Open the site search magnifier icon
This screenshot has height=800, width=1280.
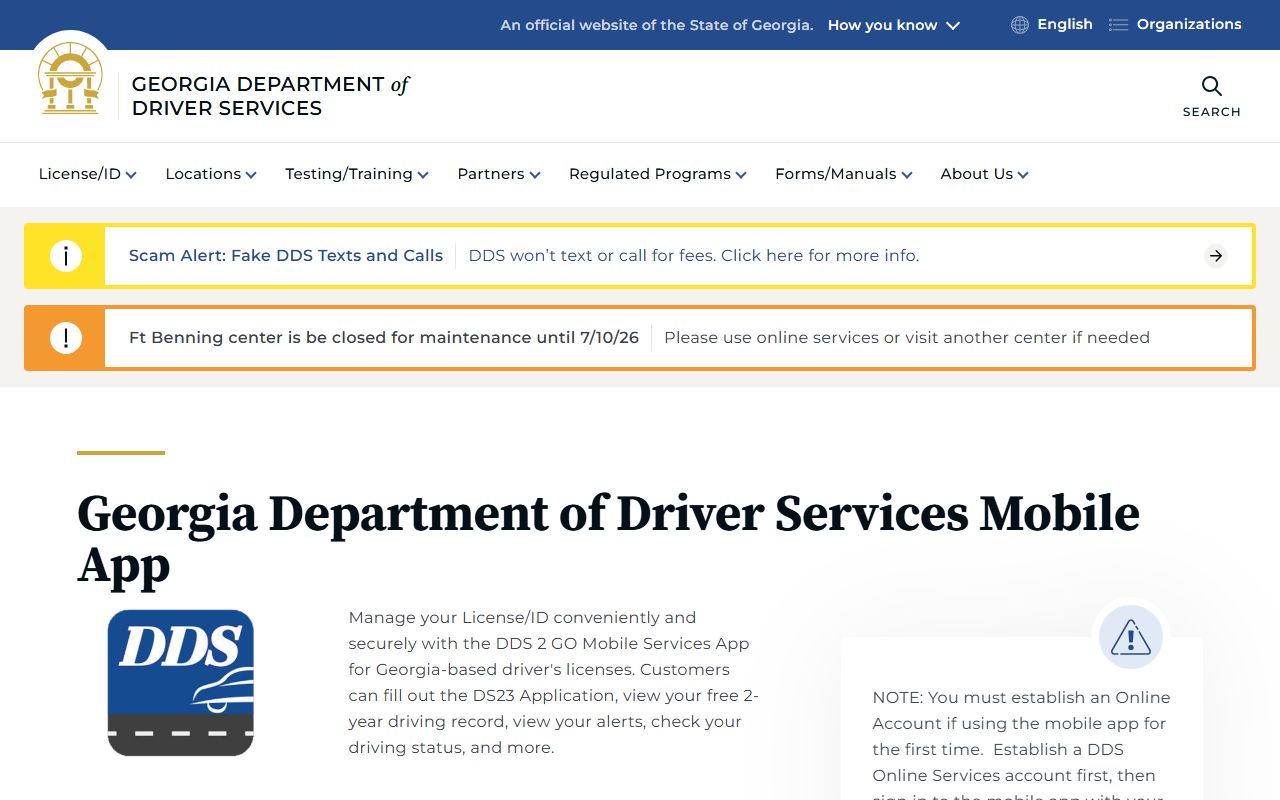pyautogui.click(x=1212, y=86)
